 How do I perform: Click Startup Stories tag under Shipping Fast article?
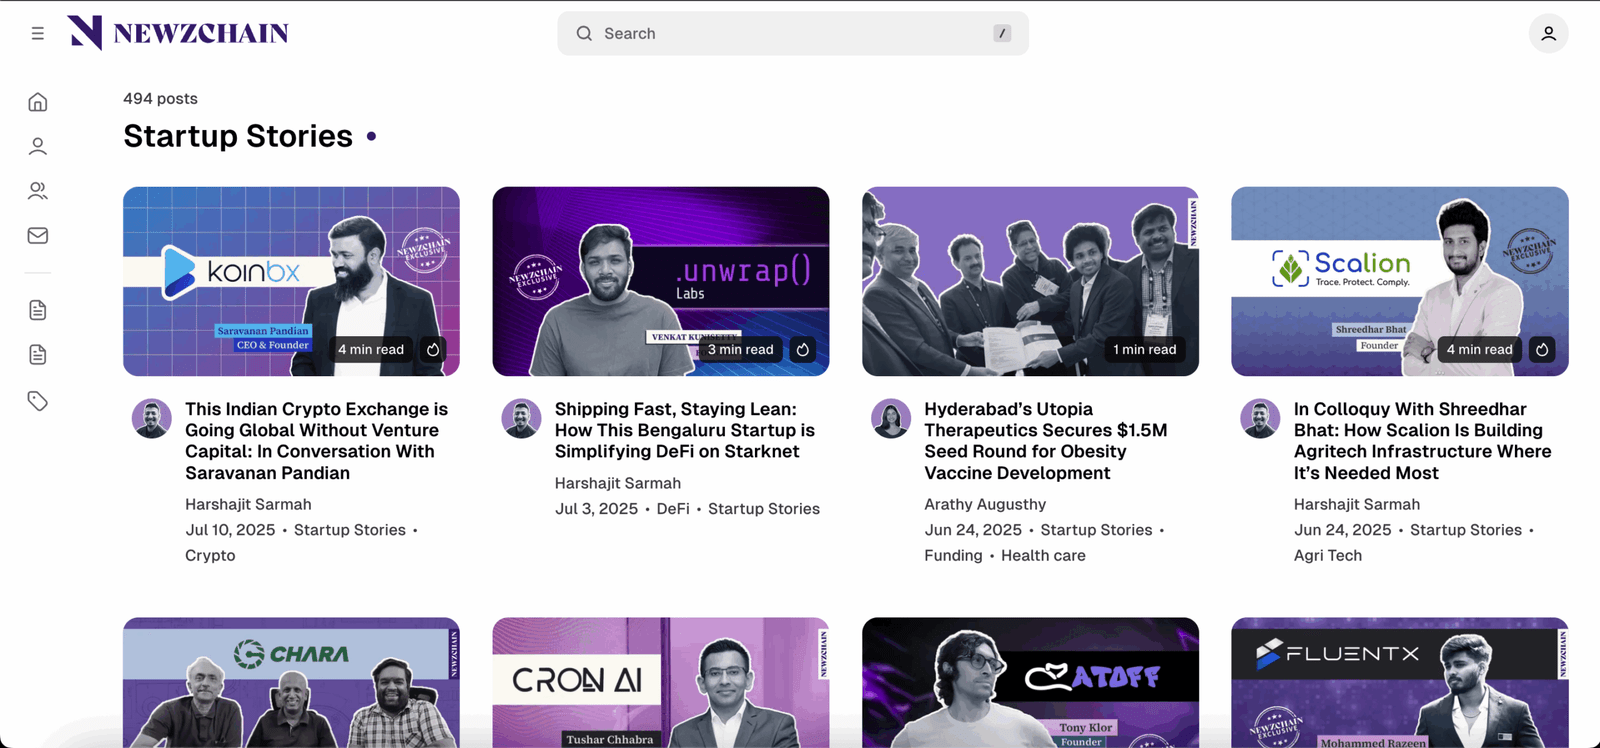coord(764,508)
